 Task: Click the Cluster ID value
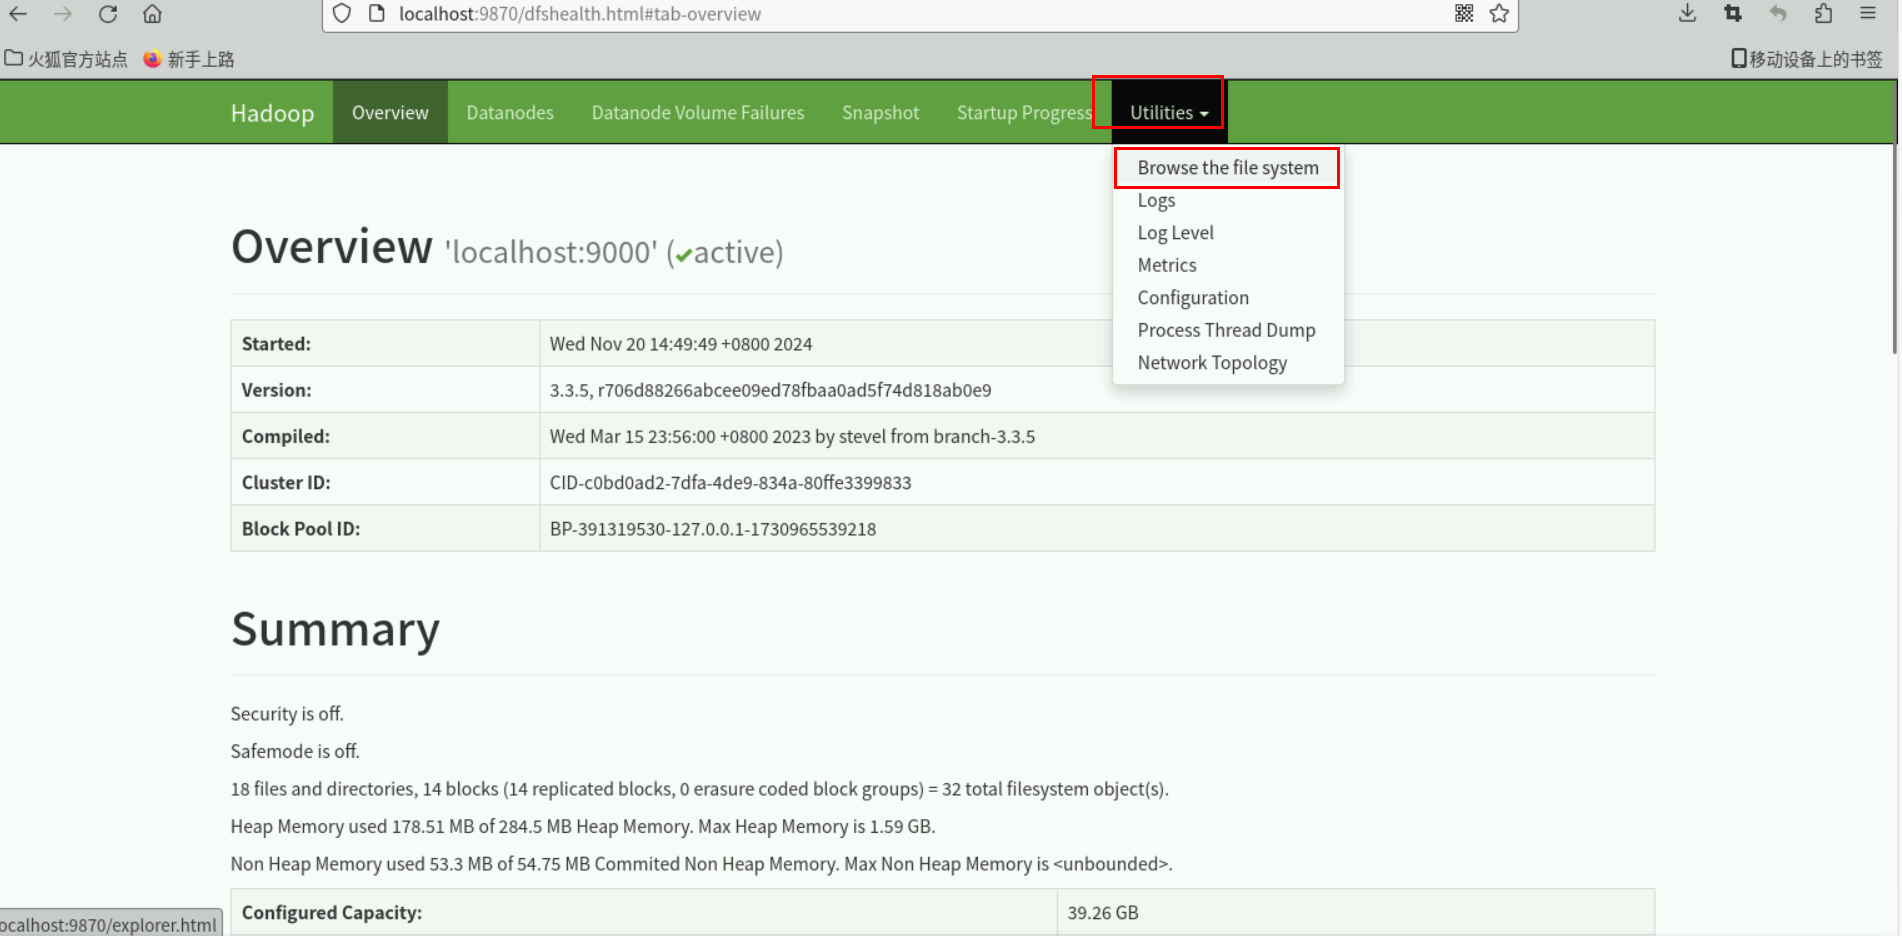click(x=730, y=483)
